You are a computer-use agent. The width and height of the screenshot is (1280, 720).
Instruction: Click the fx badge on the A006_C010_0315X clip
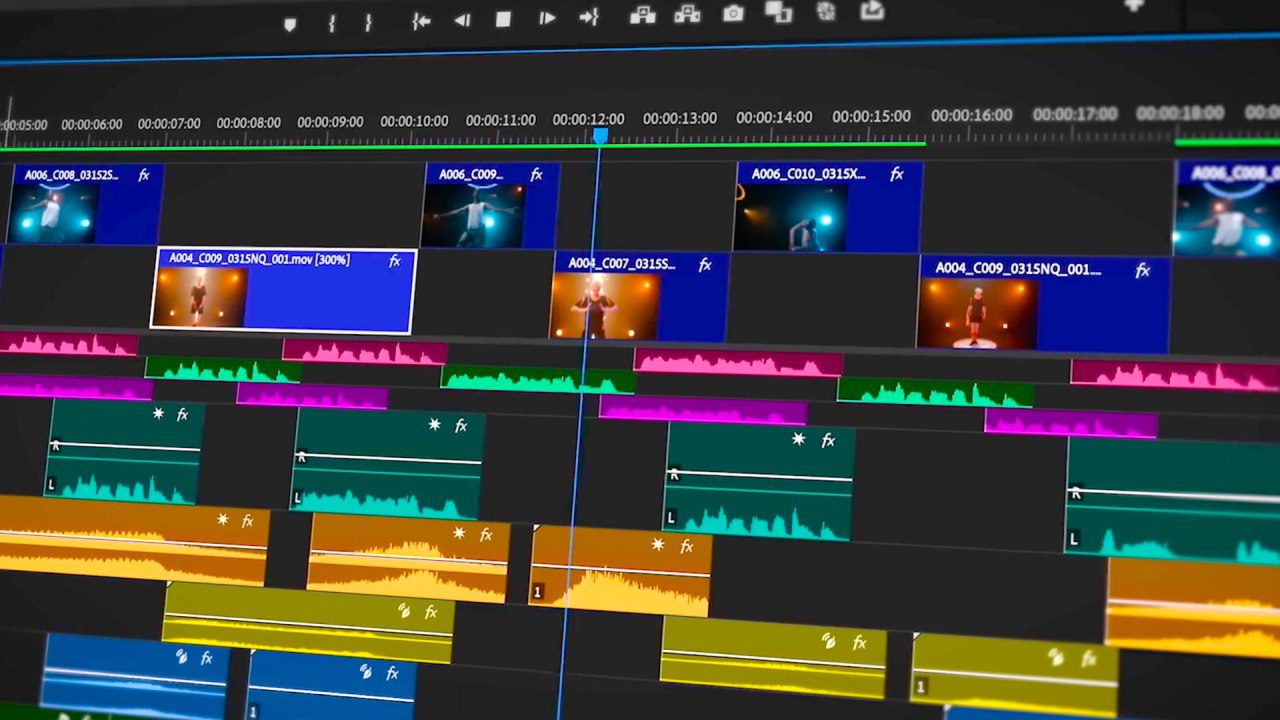click(897, 175)
